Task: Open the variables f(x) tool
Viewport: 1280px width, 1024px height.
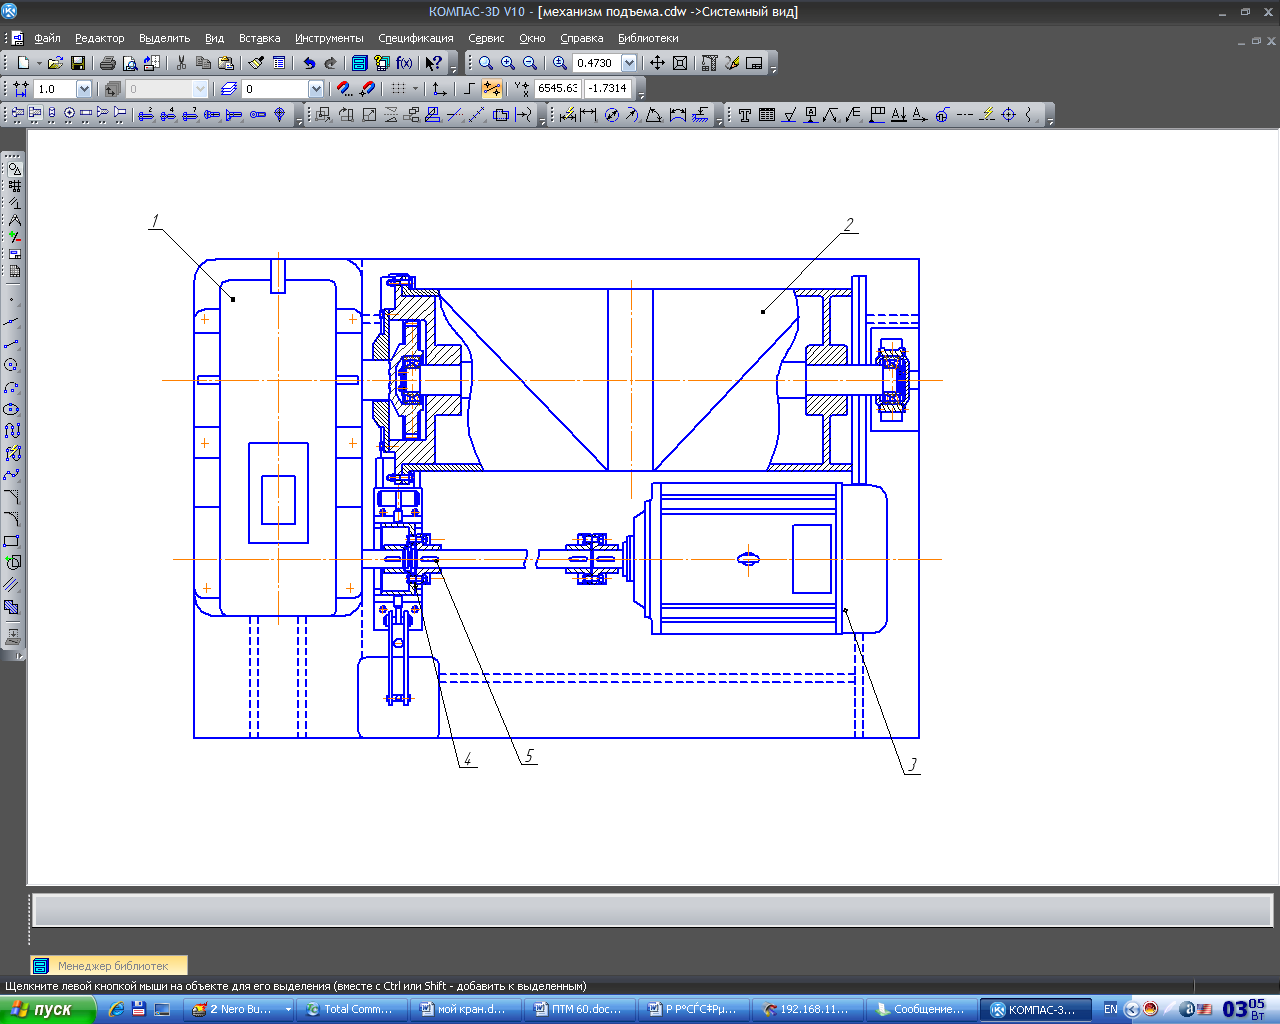Action: click(404, 63)
